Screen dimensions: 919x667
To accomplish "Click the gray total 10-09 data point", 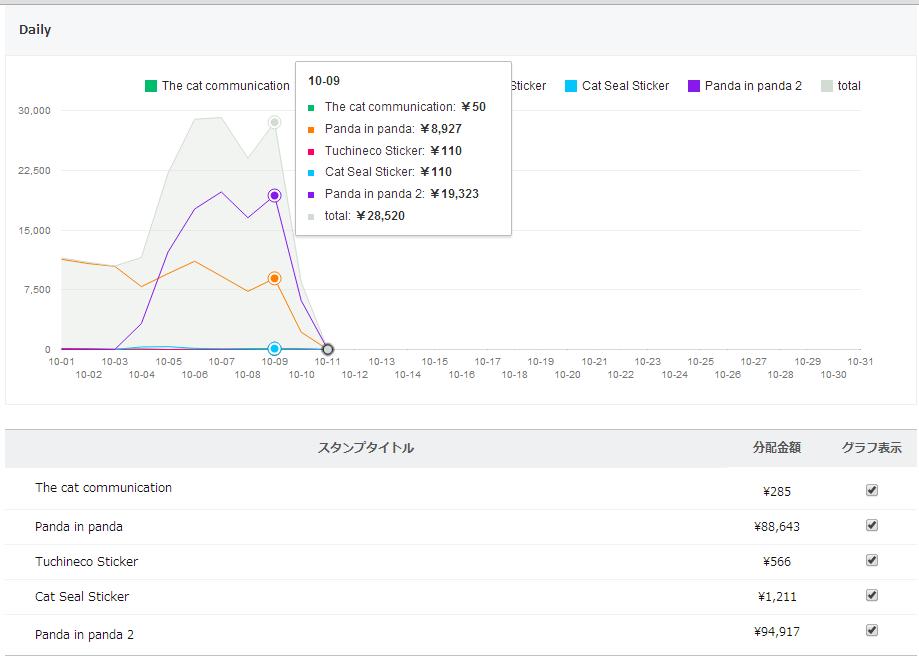I will [x=274, y=122].
